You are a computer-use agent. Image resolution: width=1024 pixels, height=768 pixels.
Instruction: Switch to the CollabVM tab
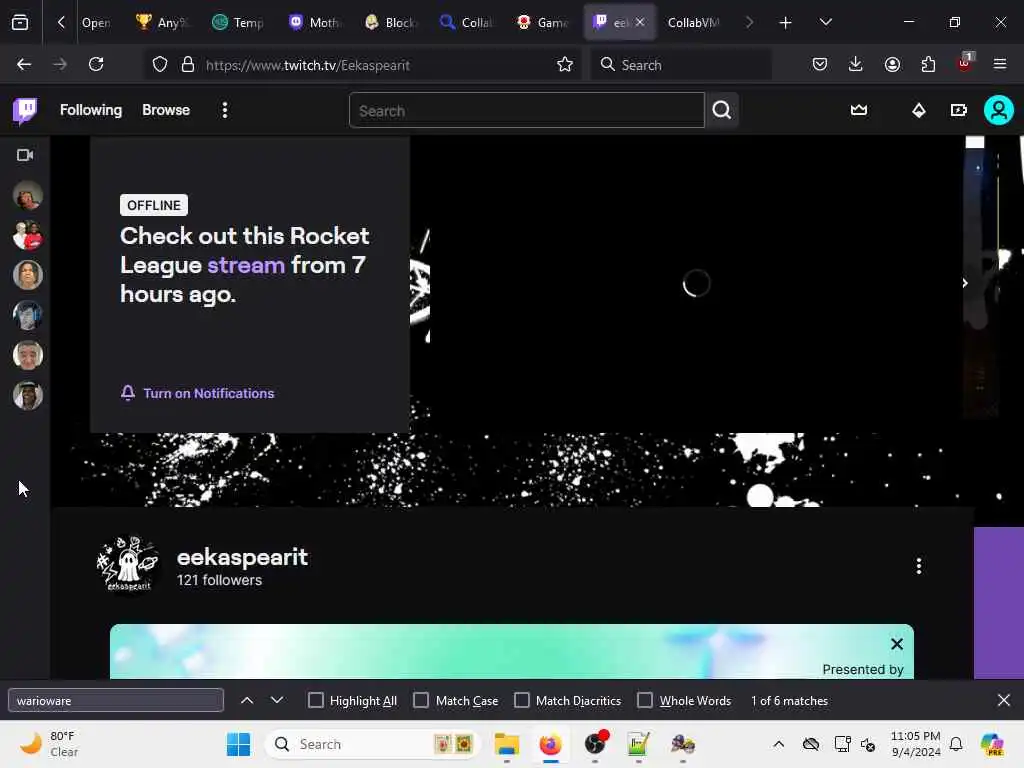pos(694,22)
